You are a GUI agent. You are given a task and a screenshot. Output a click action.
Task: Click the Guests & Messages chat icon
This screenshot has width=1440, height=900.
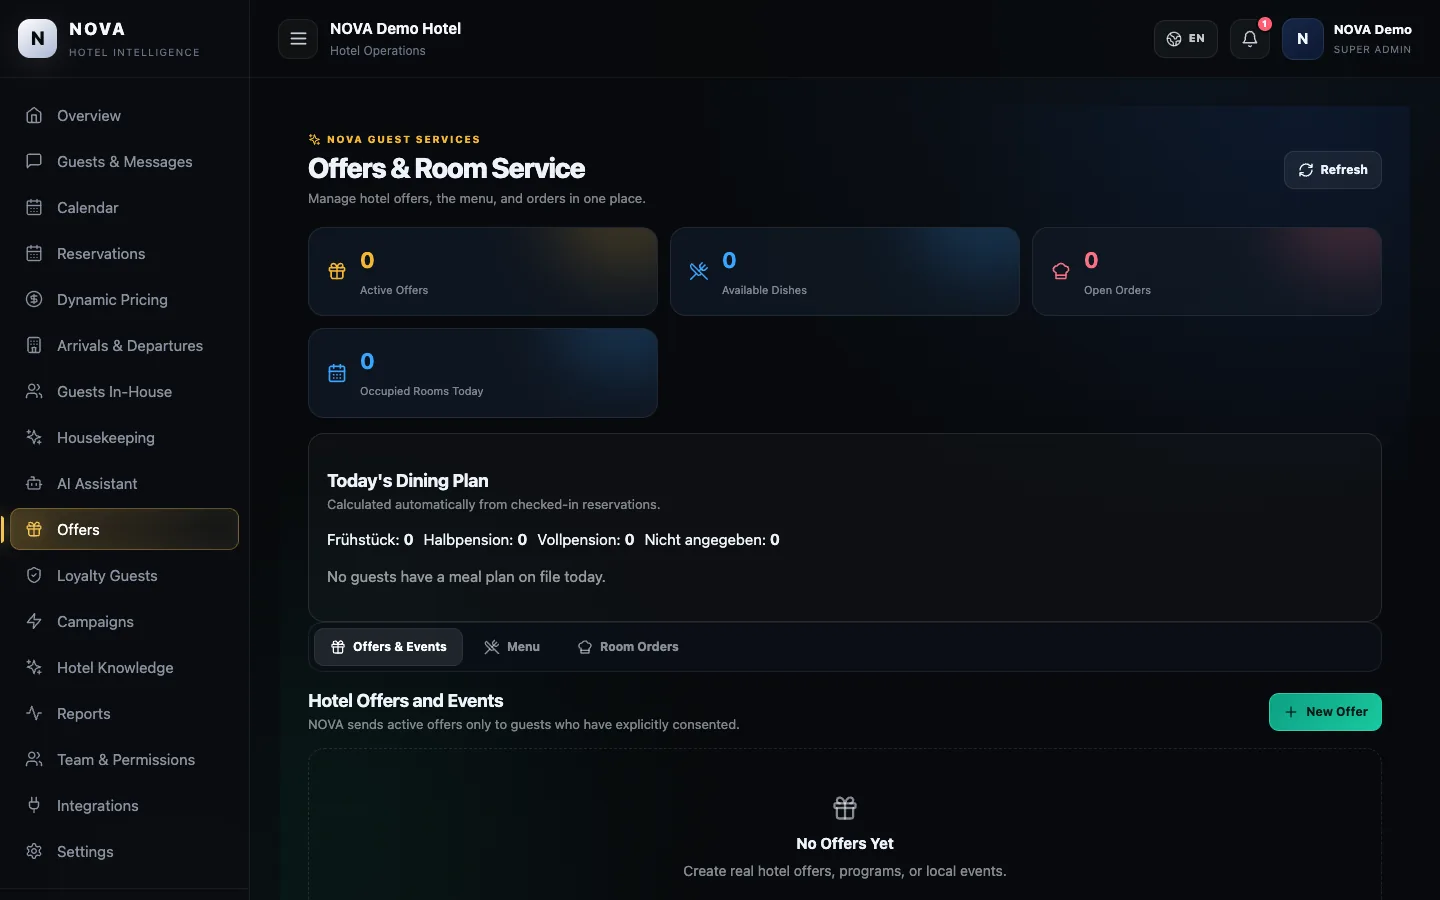34,161
